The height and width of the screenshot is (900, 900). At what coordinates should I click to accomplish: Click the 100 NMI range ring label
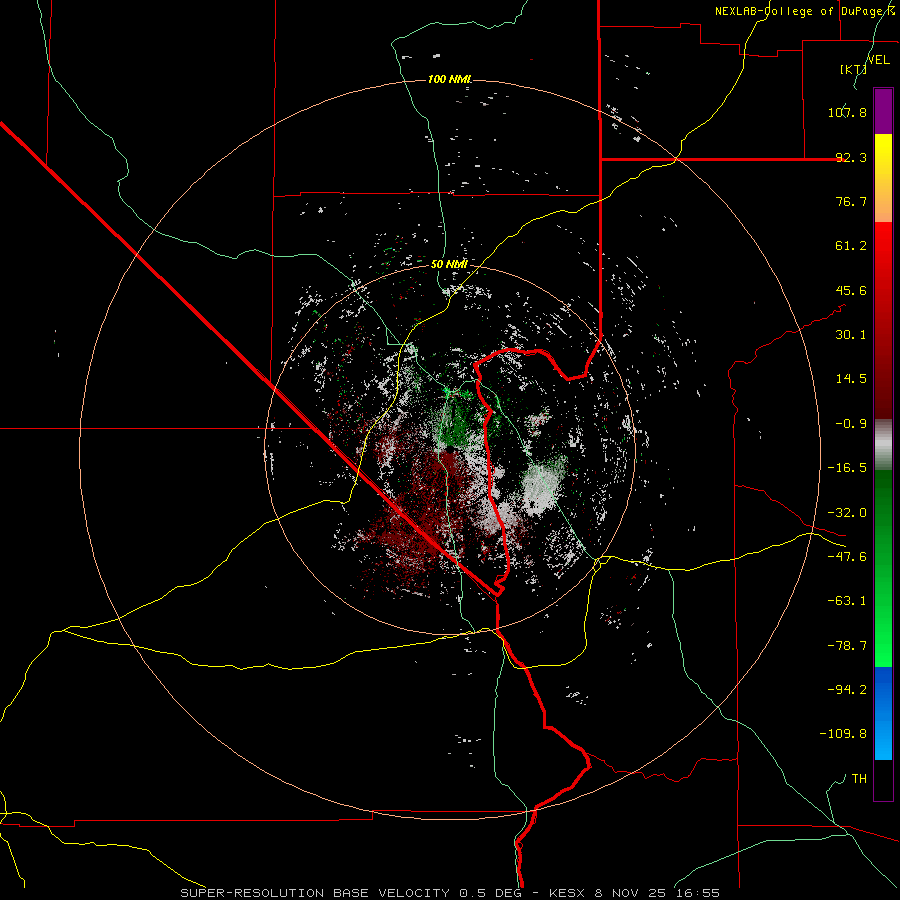tap(449, 79)
